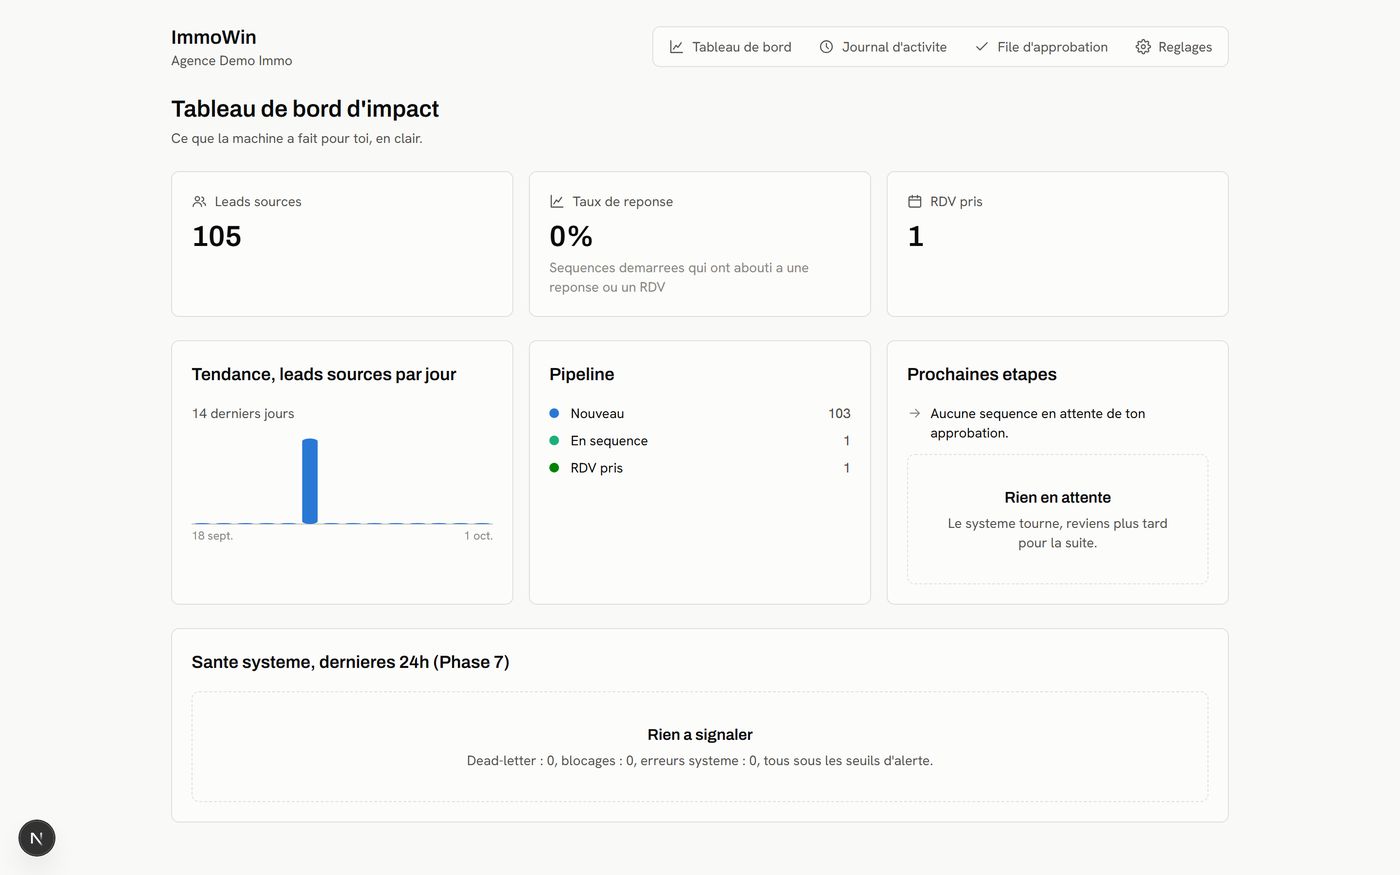
Task: Click the Tableau de bord d'impact heading
Action: click(305, 108)
